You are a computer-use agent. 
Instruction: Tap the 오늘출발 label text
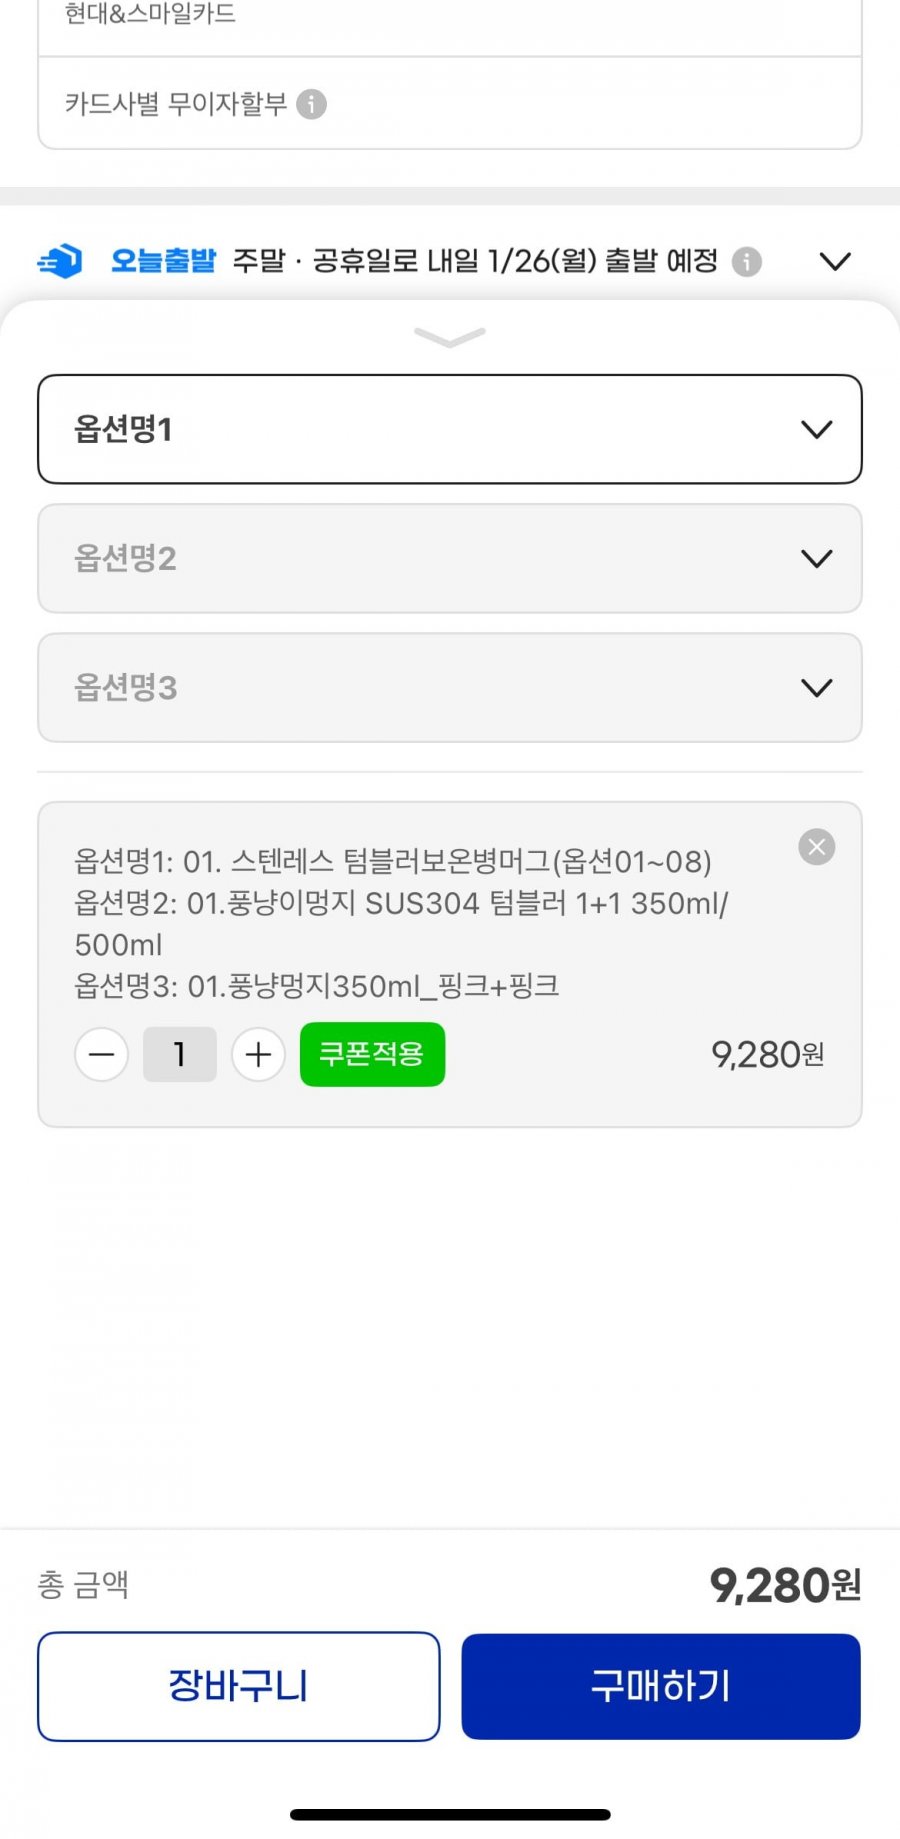(x=163, y=261)
